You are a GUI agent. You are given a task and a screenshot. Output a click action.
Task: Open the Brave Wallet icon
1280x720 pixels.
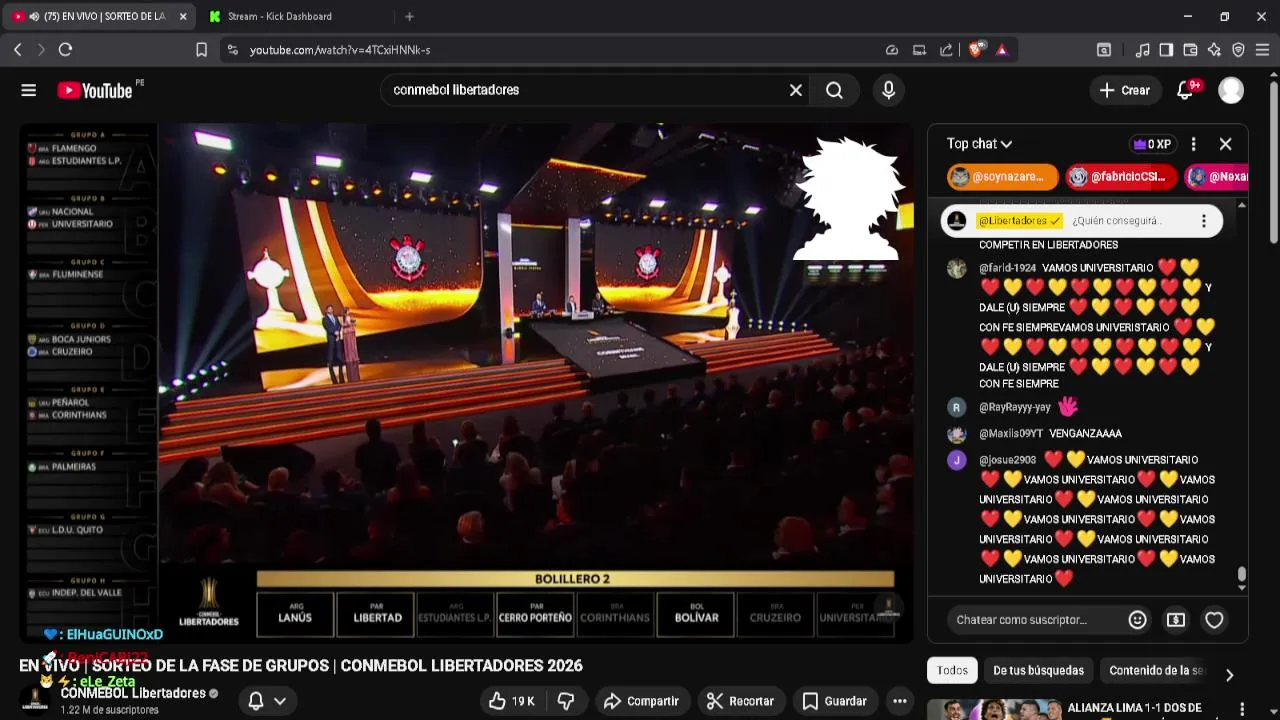point(1190,49)
